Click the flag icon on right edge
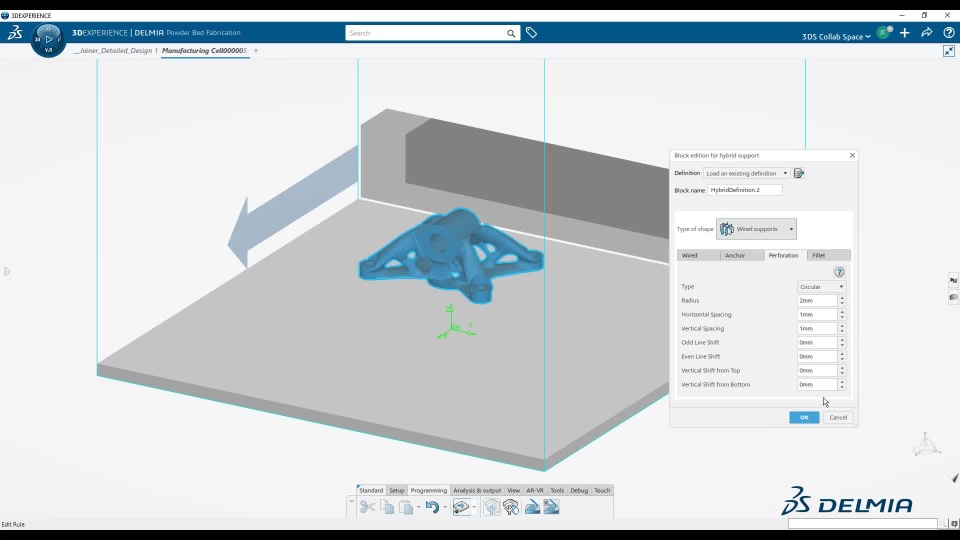960x540 pixels. click(953, 280)
